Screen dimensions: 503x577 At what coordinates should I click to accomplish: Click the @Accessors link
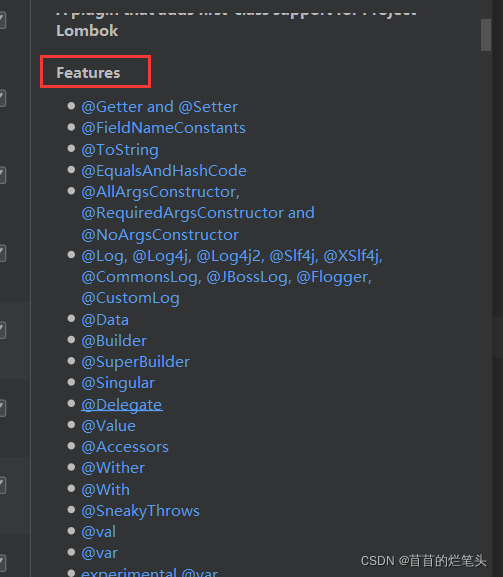125,447
